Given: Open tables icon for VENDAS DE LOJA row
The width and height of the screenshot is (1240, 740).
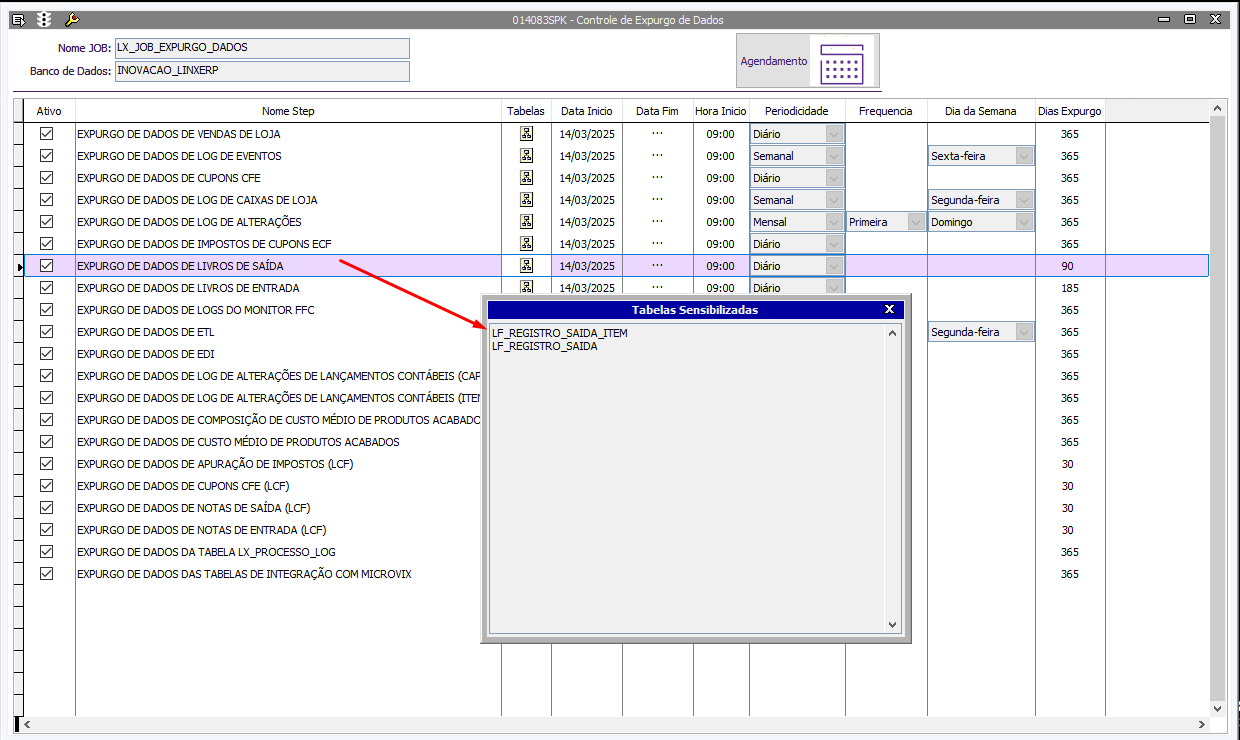Looking at the screenshot, I should [x=527, y=134].
